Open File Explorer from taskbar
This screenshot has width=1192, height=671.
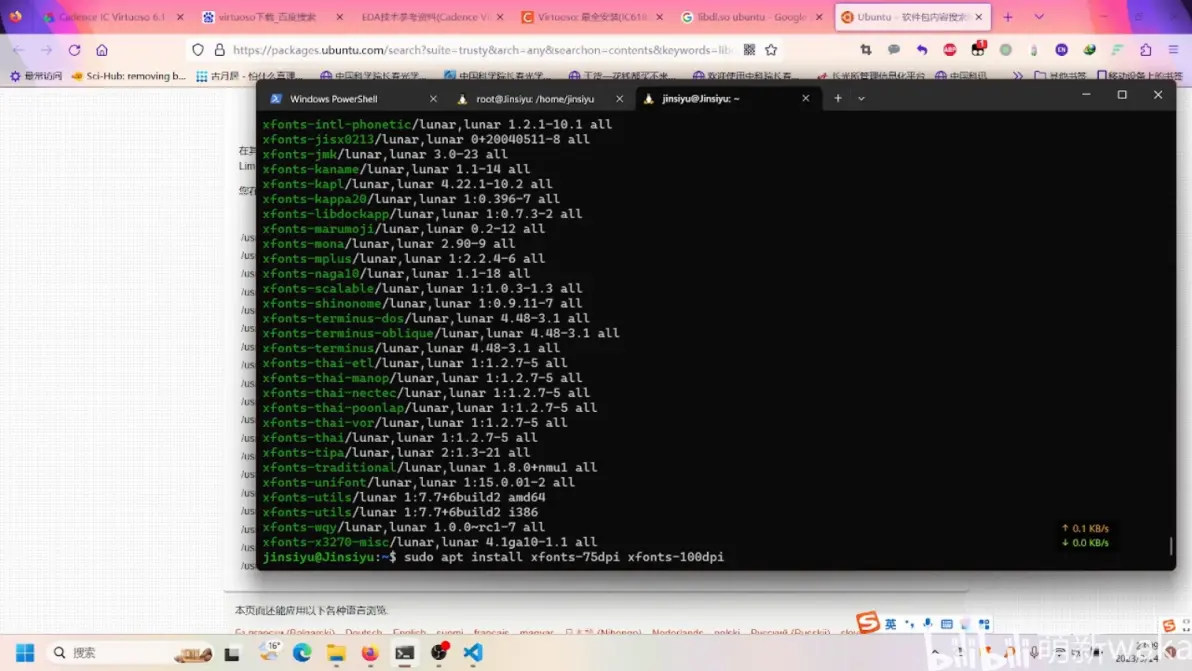(x=336, y=653)
